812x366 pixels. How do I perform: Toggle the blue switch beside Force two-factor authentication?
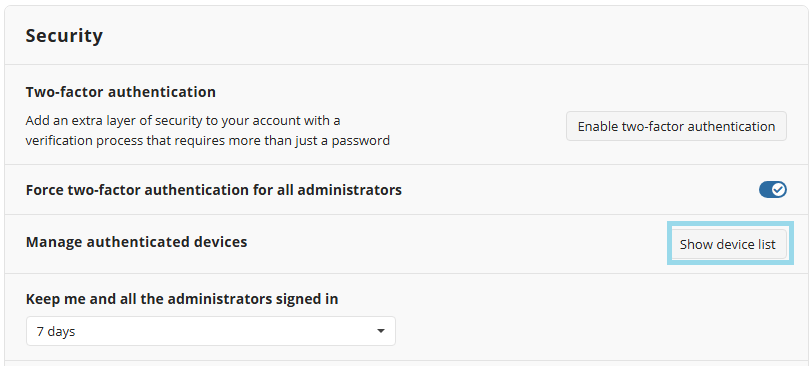[x=773, y=190]
